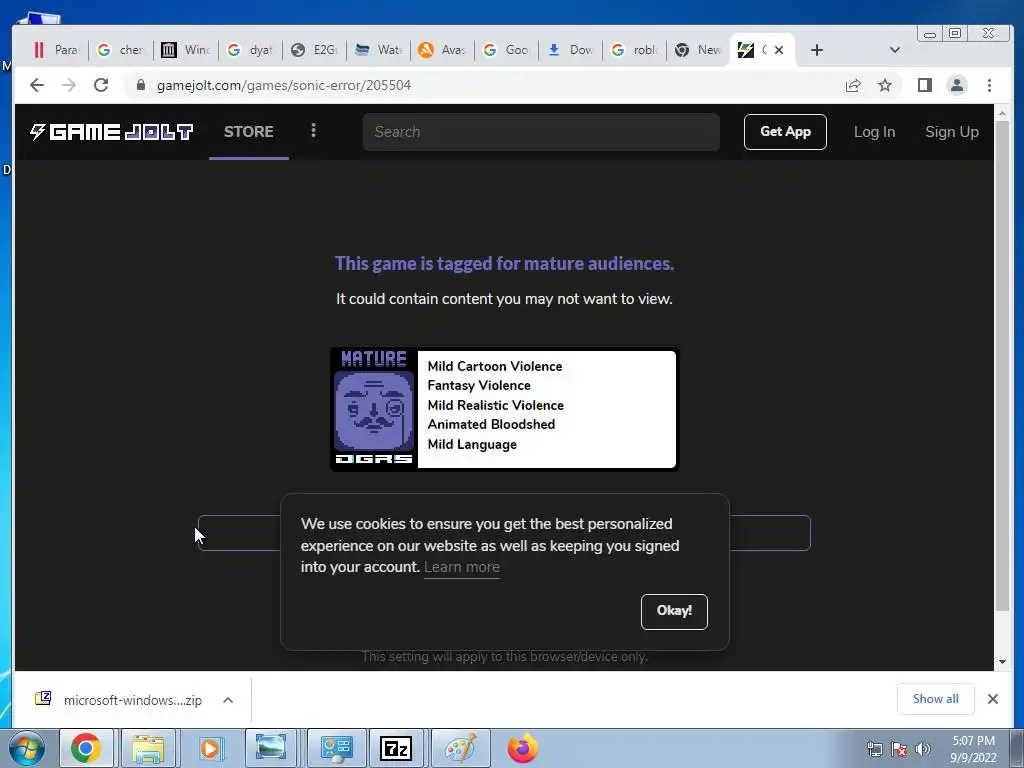This screenshot has height=768, width=1024.
Task: Click the network tray icon
Action: click(874, 749)
